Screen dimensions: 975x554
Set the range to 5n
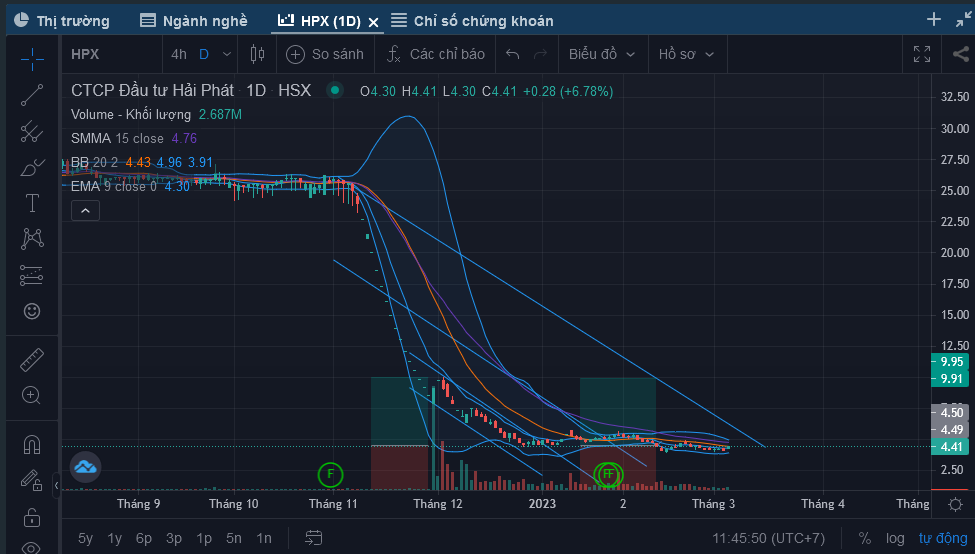[234, 538]
